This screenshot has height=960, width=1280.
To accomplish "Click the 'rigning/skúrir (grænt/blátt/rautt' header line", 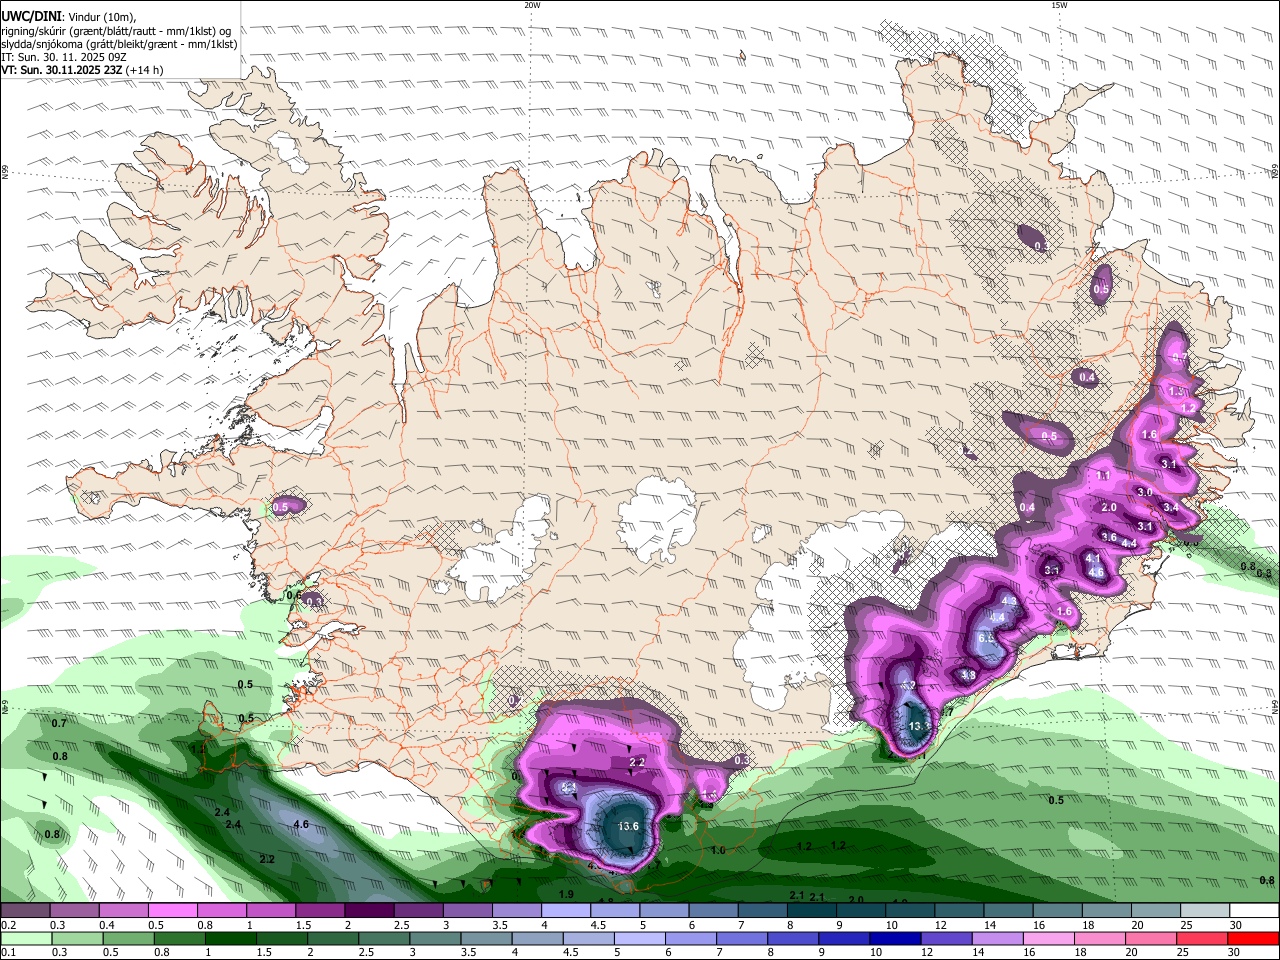I will [116, 30].
